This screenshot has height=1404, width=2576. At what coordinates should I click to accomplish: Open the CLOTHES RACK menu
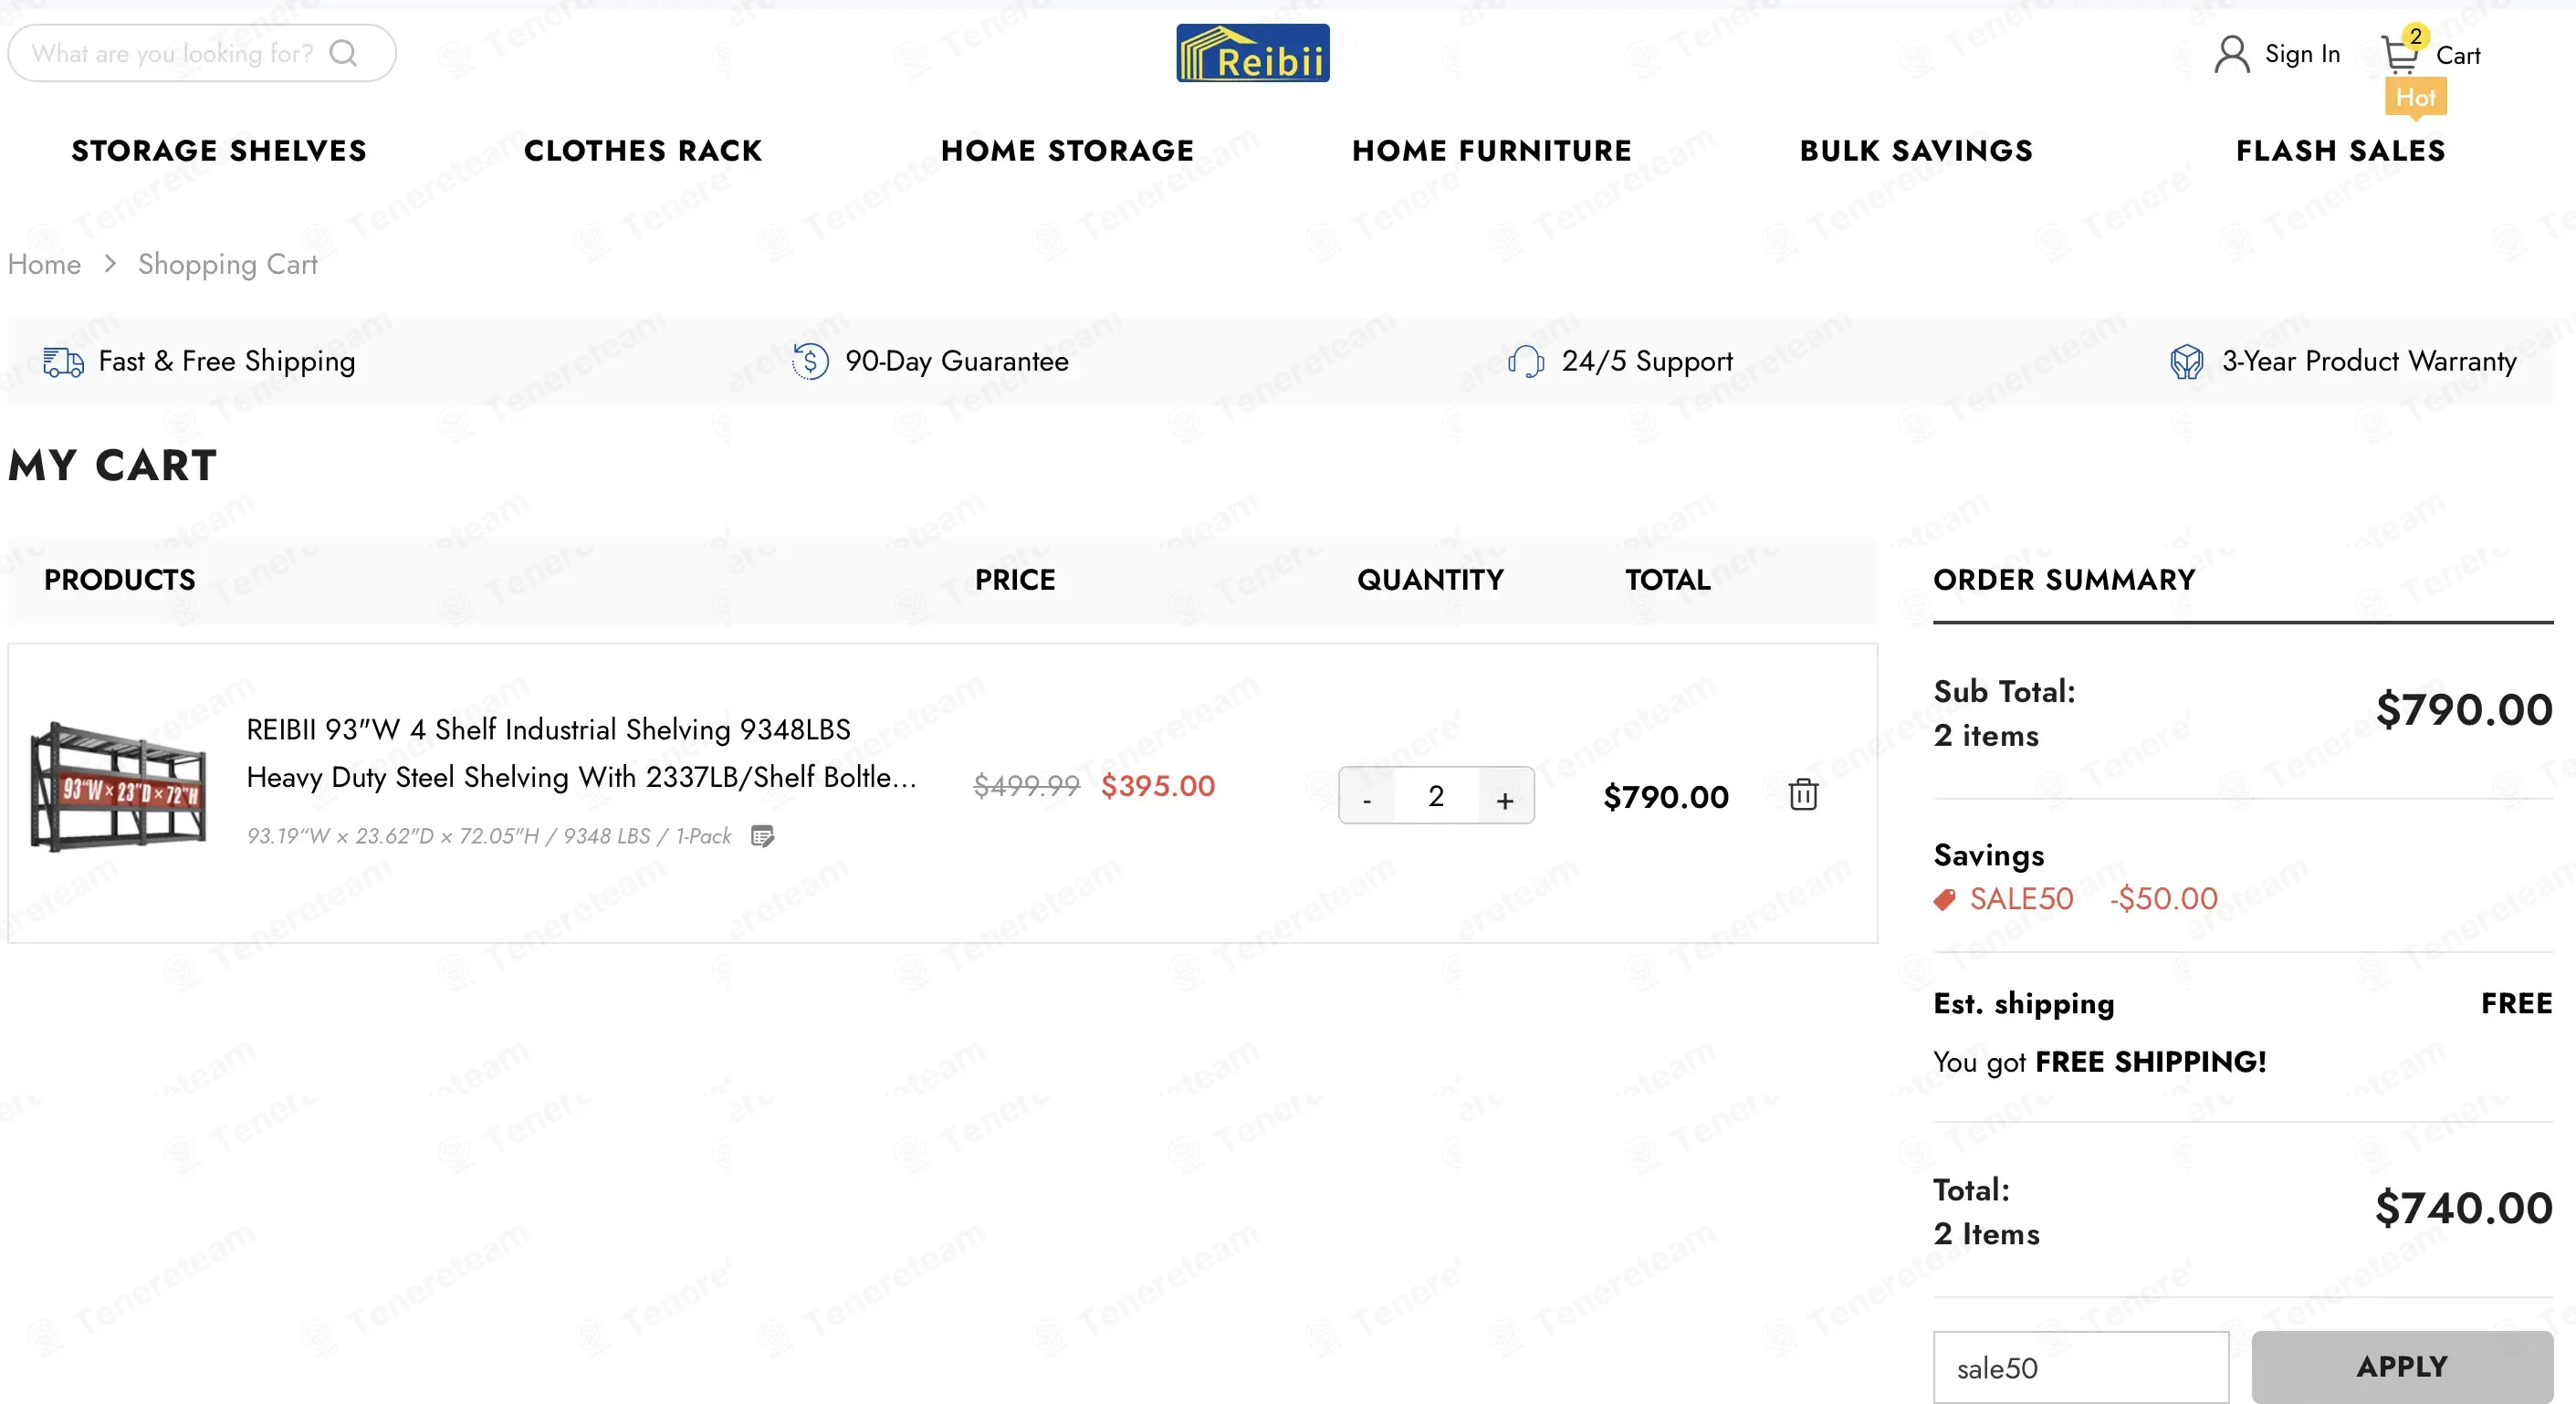[x=643, y=151]
